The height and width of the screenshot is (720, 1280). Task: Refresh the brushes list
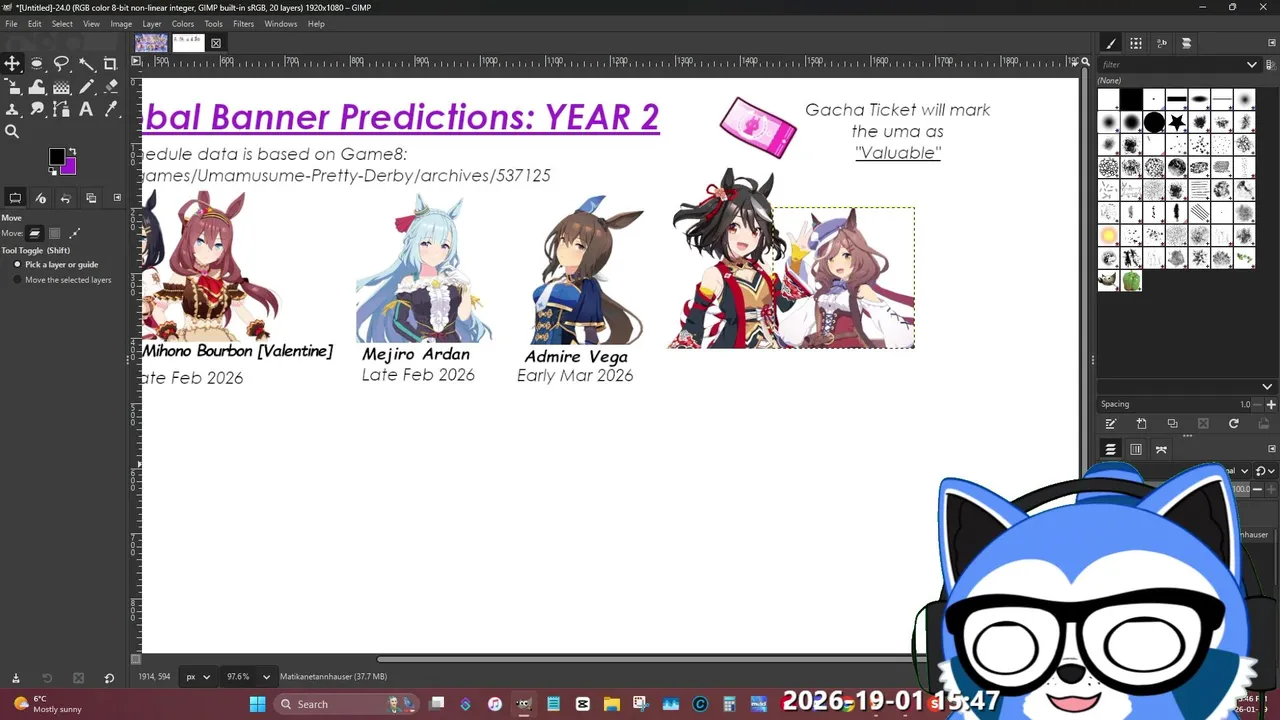point(1234,424)
